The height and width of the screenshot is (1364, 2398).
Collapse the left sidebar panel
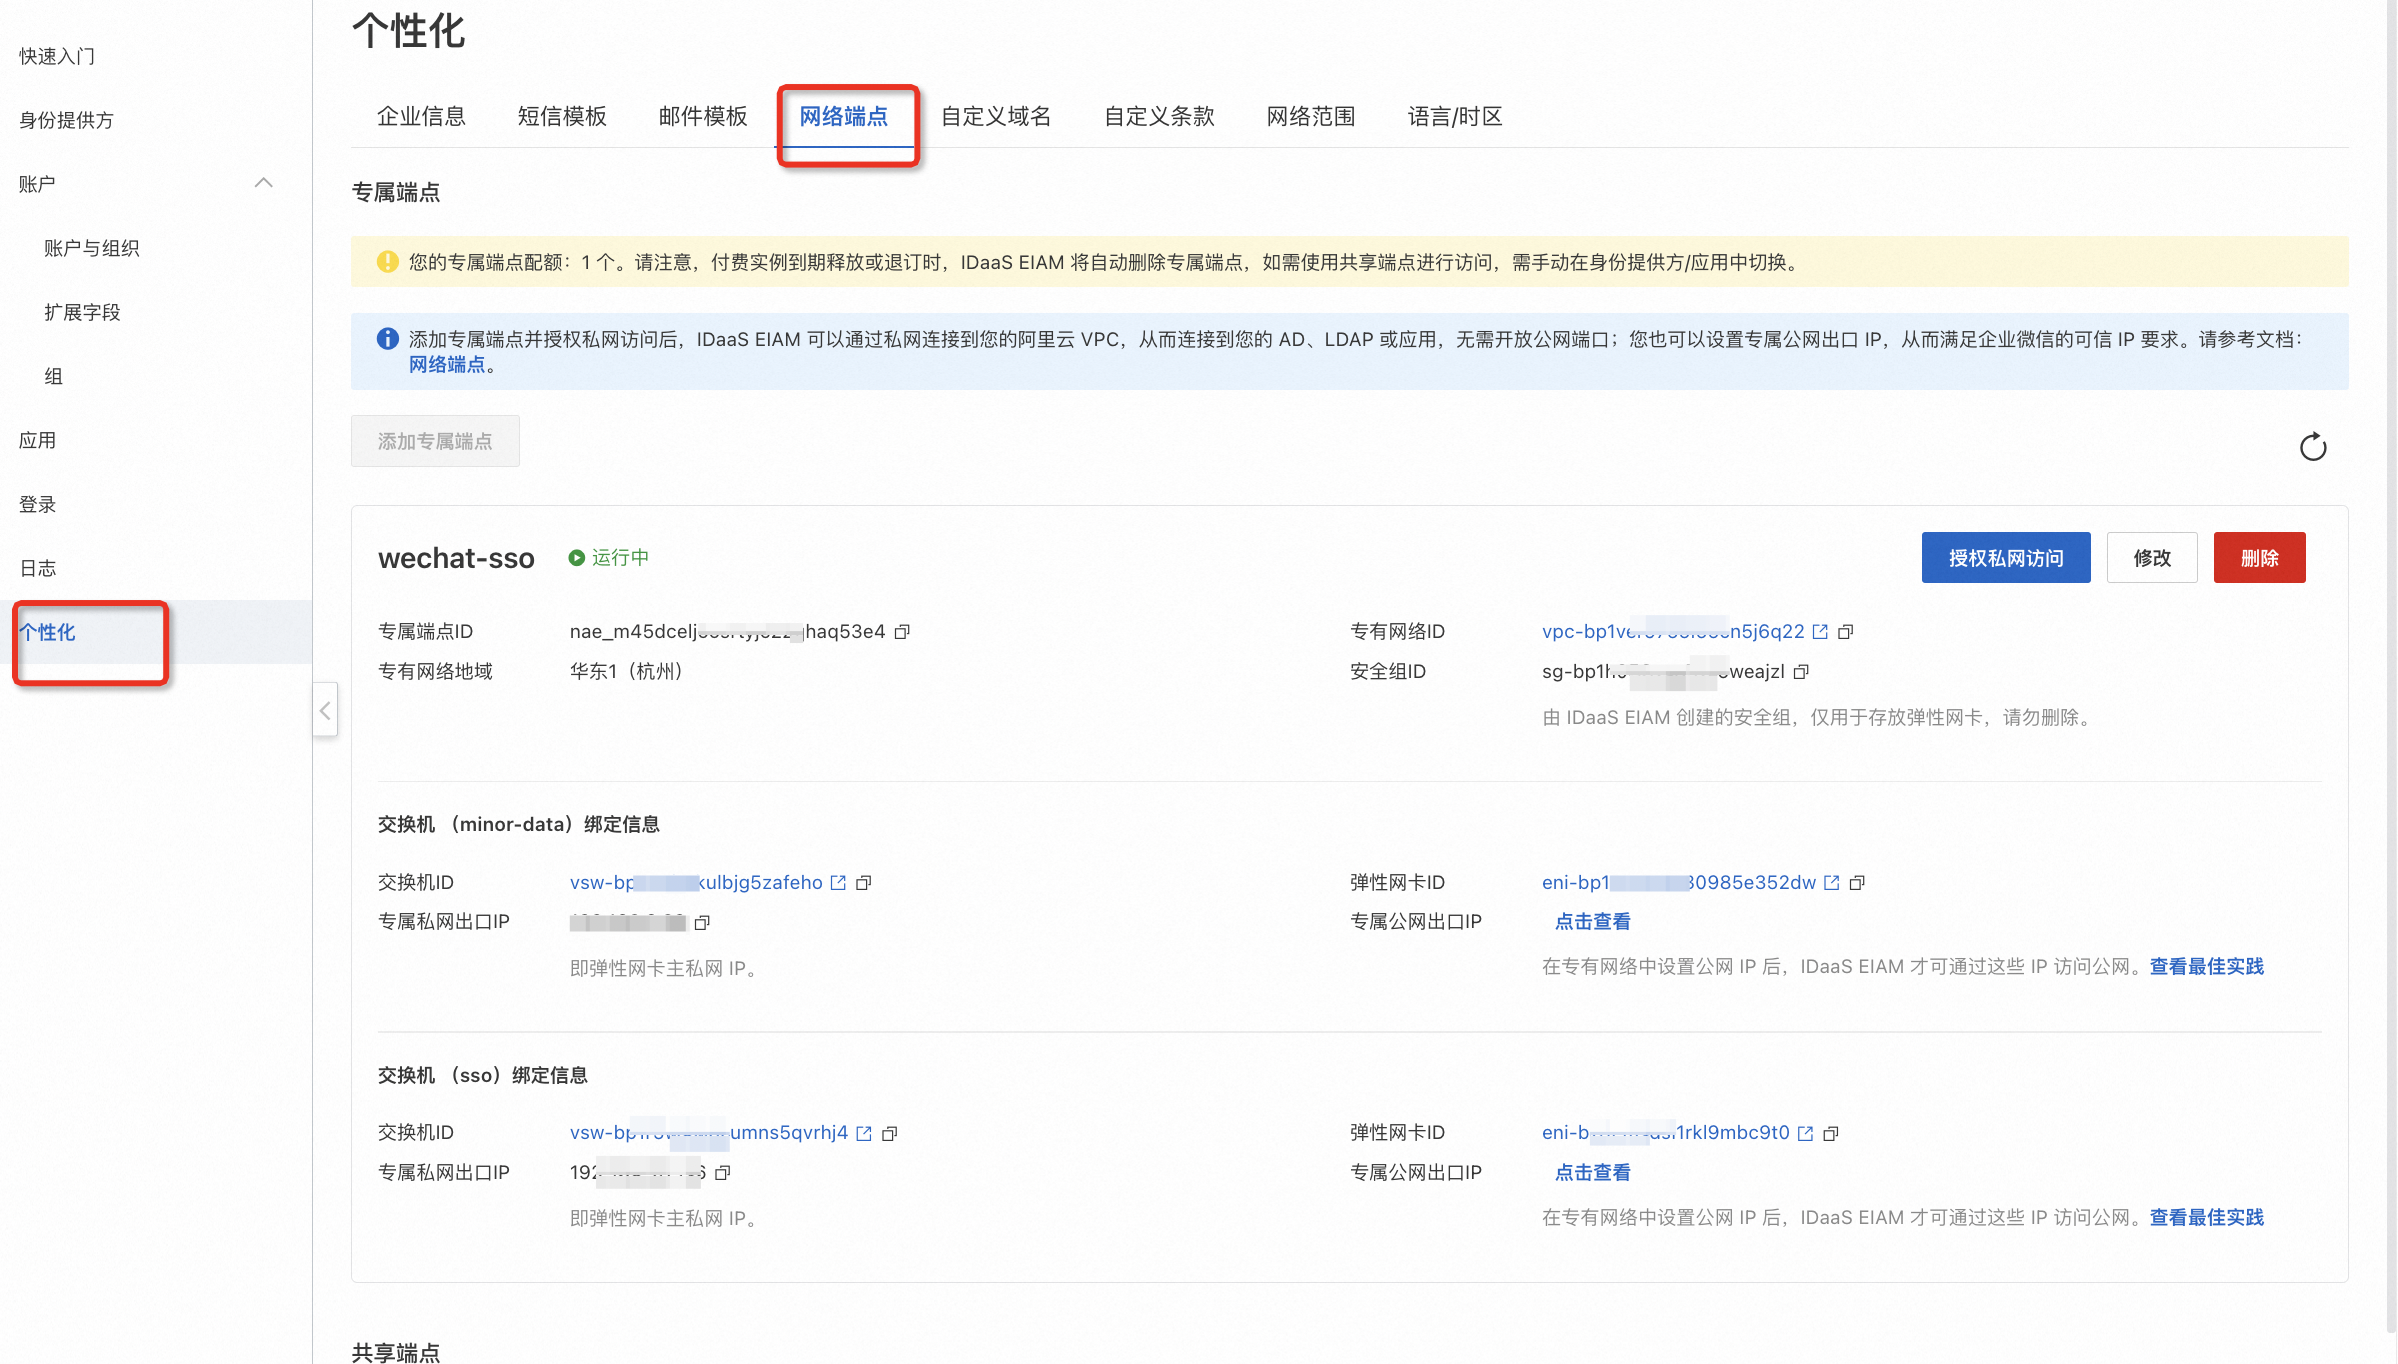tap(325, 710)
